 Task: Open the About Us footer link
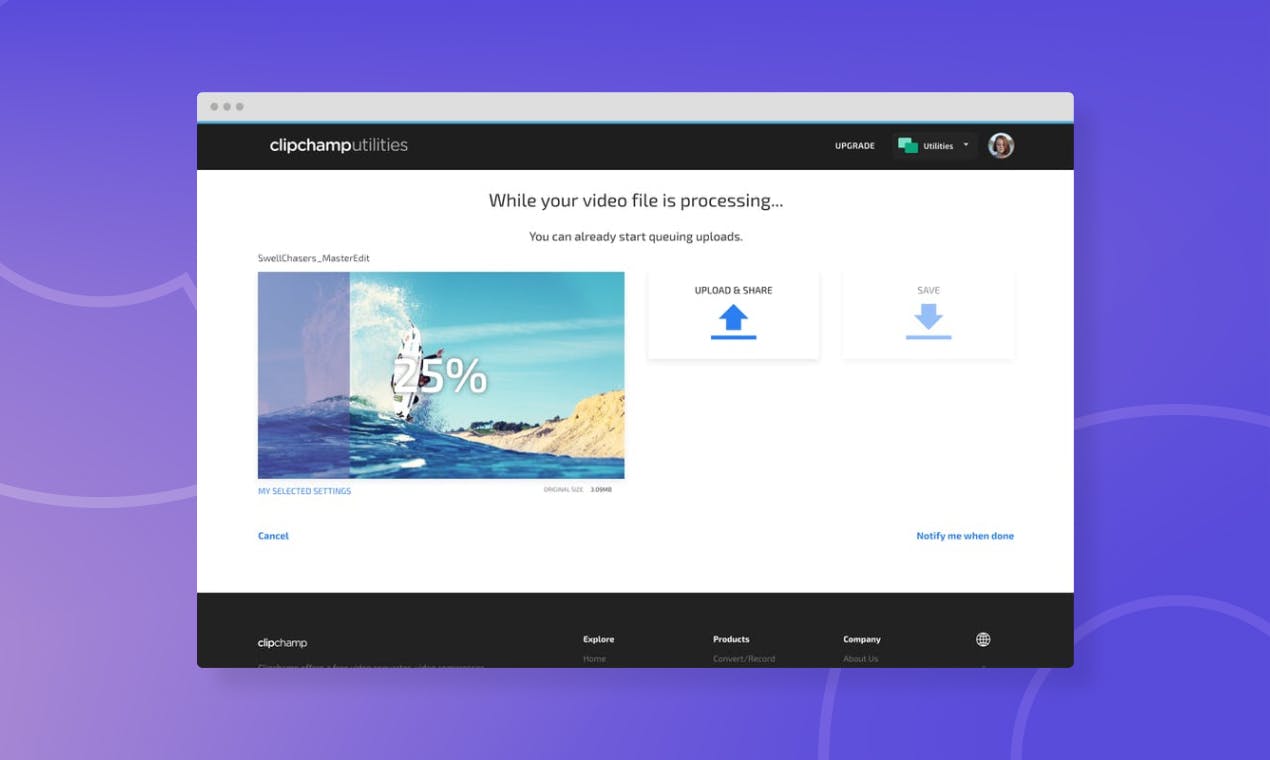861,659
